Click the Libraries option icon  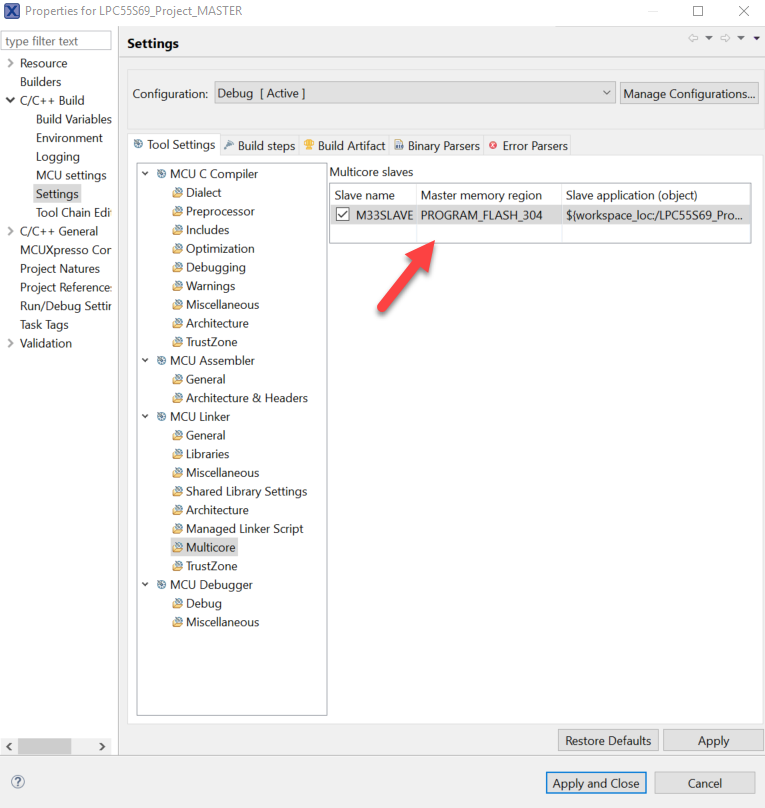tap(177, 454)
